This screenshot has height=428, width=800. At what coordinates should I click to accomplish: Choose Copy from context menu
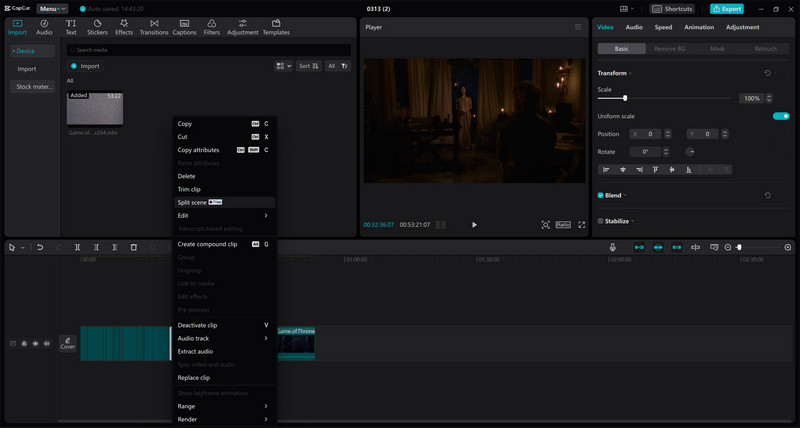224,123
